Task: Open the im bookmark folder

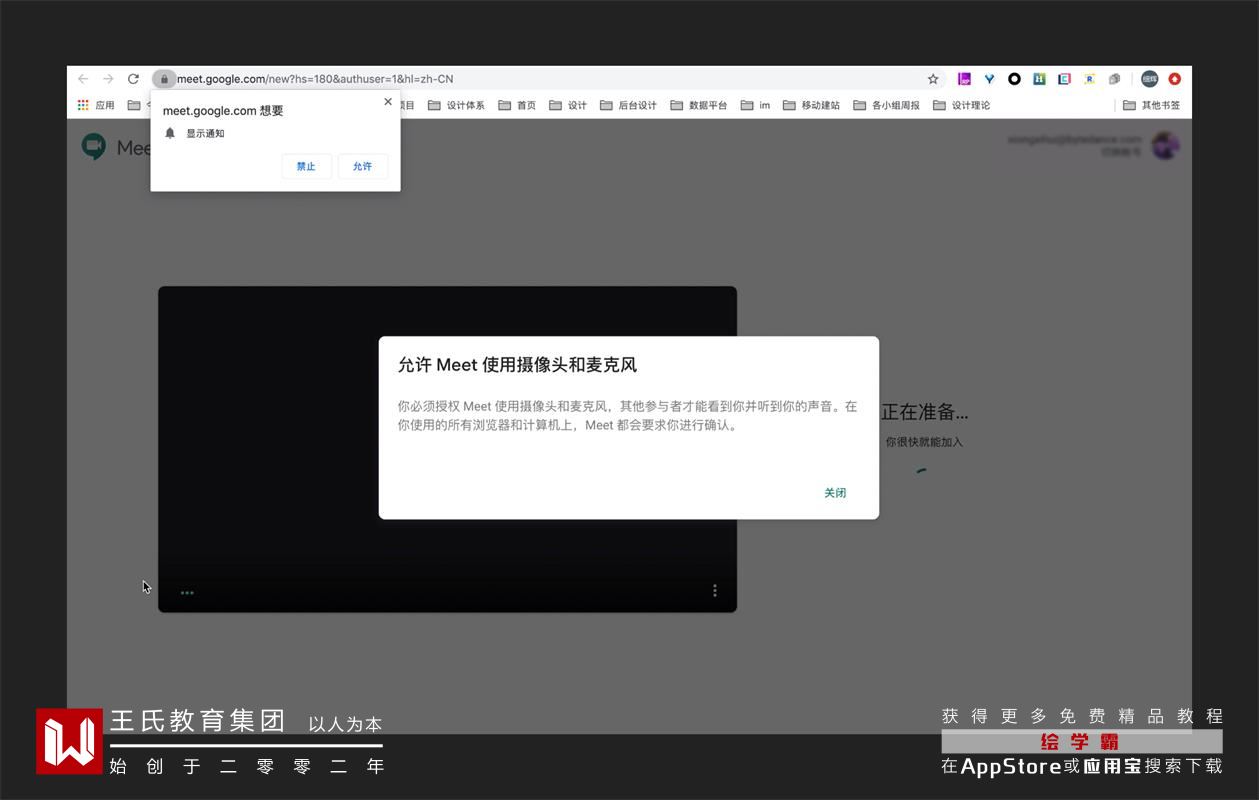Action: pyautogui.click(x=755, y=105)
